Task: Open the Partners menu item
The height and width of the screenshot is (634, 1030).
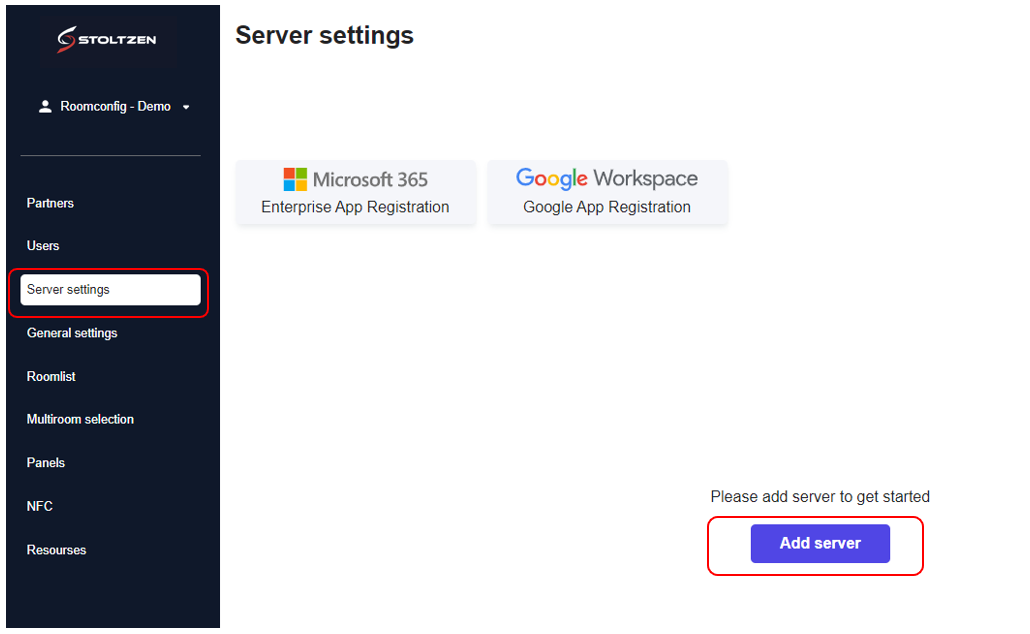Action: pyautogui.click(x=50, y=203)
